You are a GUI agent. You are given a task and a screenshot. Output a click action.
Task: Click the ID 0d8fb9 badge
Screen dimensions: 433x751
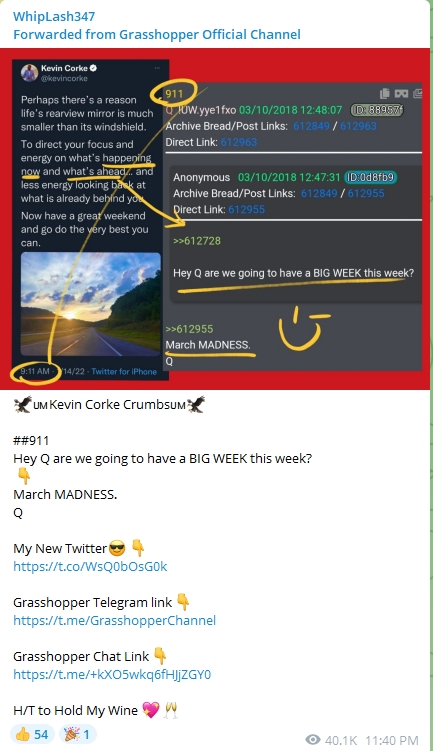click(370, 177)
